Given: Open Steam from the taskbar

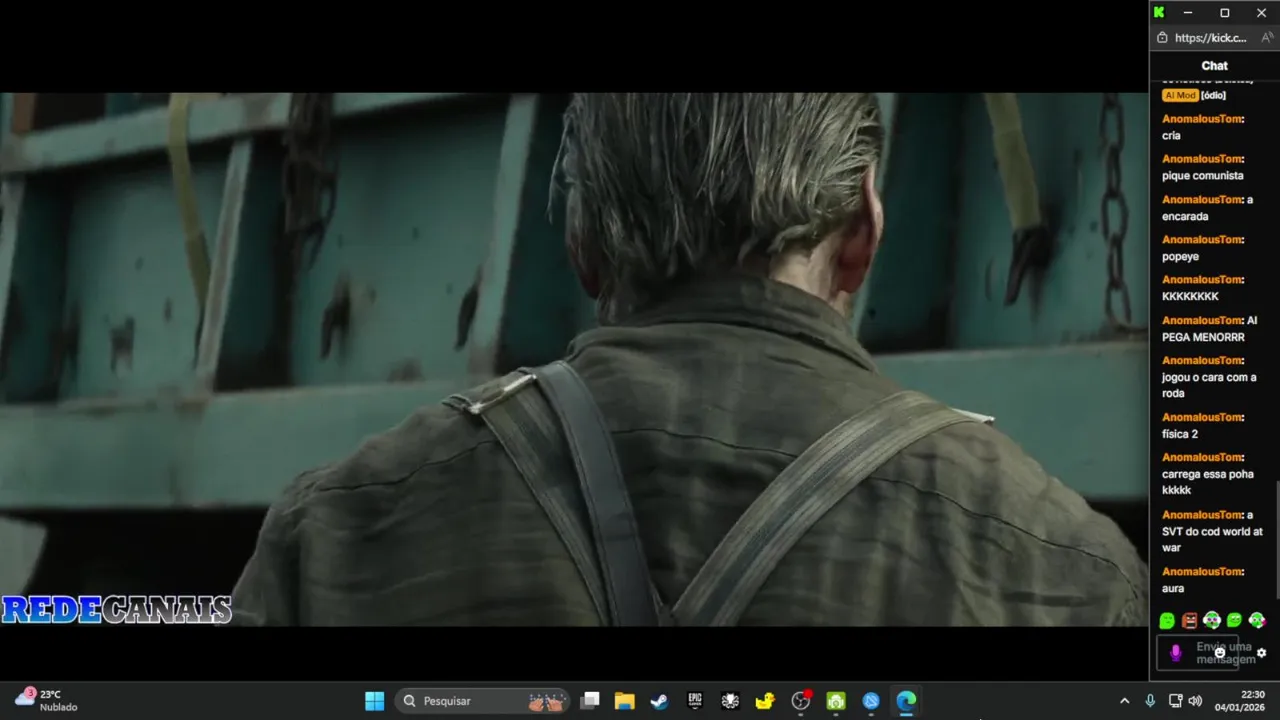Looking at the screenshot, I should pyautogui.click(x=659, y=701).
